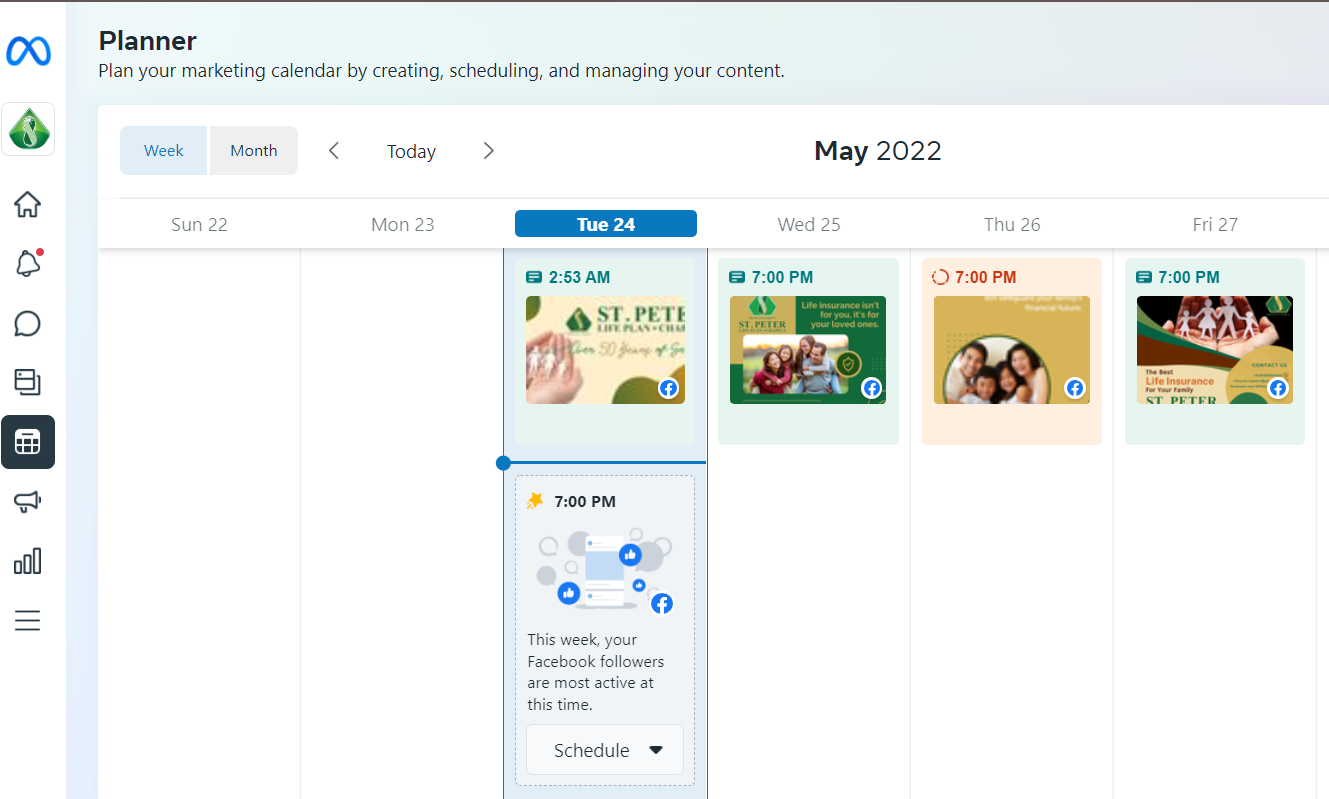
Task: Click Facebook badge on Tue 2:53 AM post
Action: coord(669,388)
